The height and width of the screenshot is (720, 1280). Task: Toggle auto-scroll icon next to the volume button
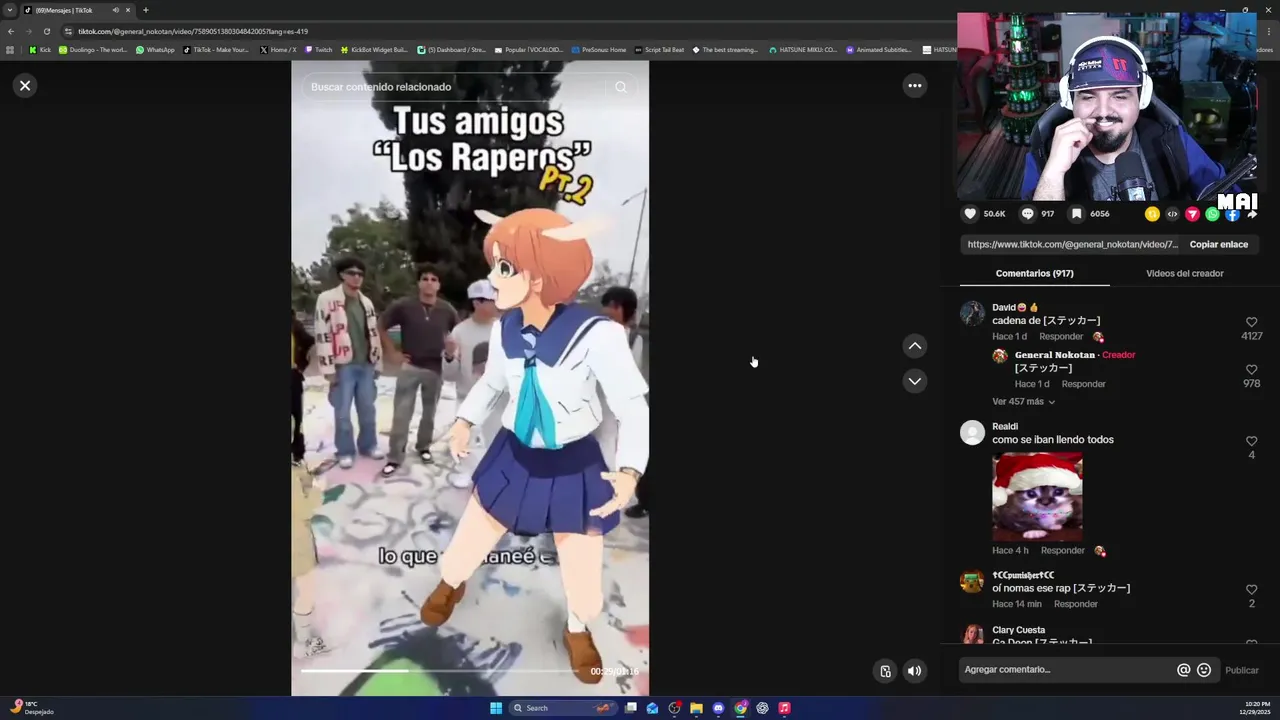click(885, 671)
